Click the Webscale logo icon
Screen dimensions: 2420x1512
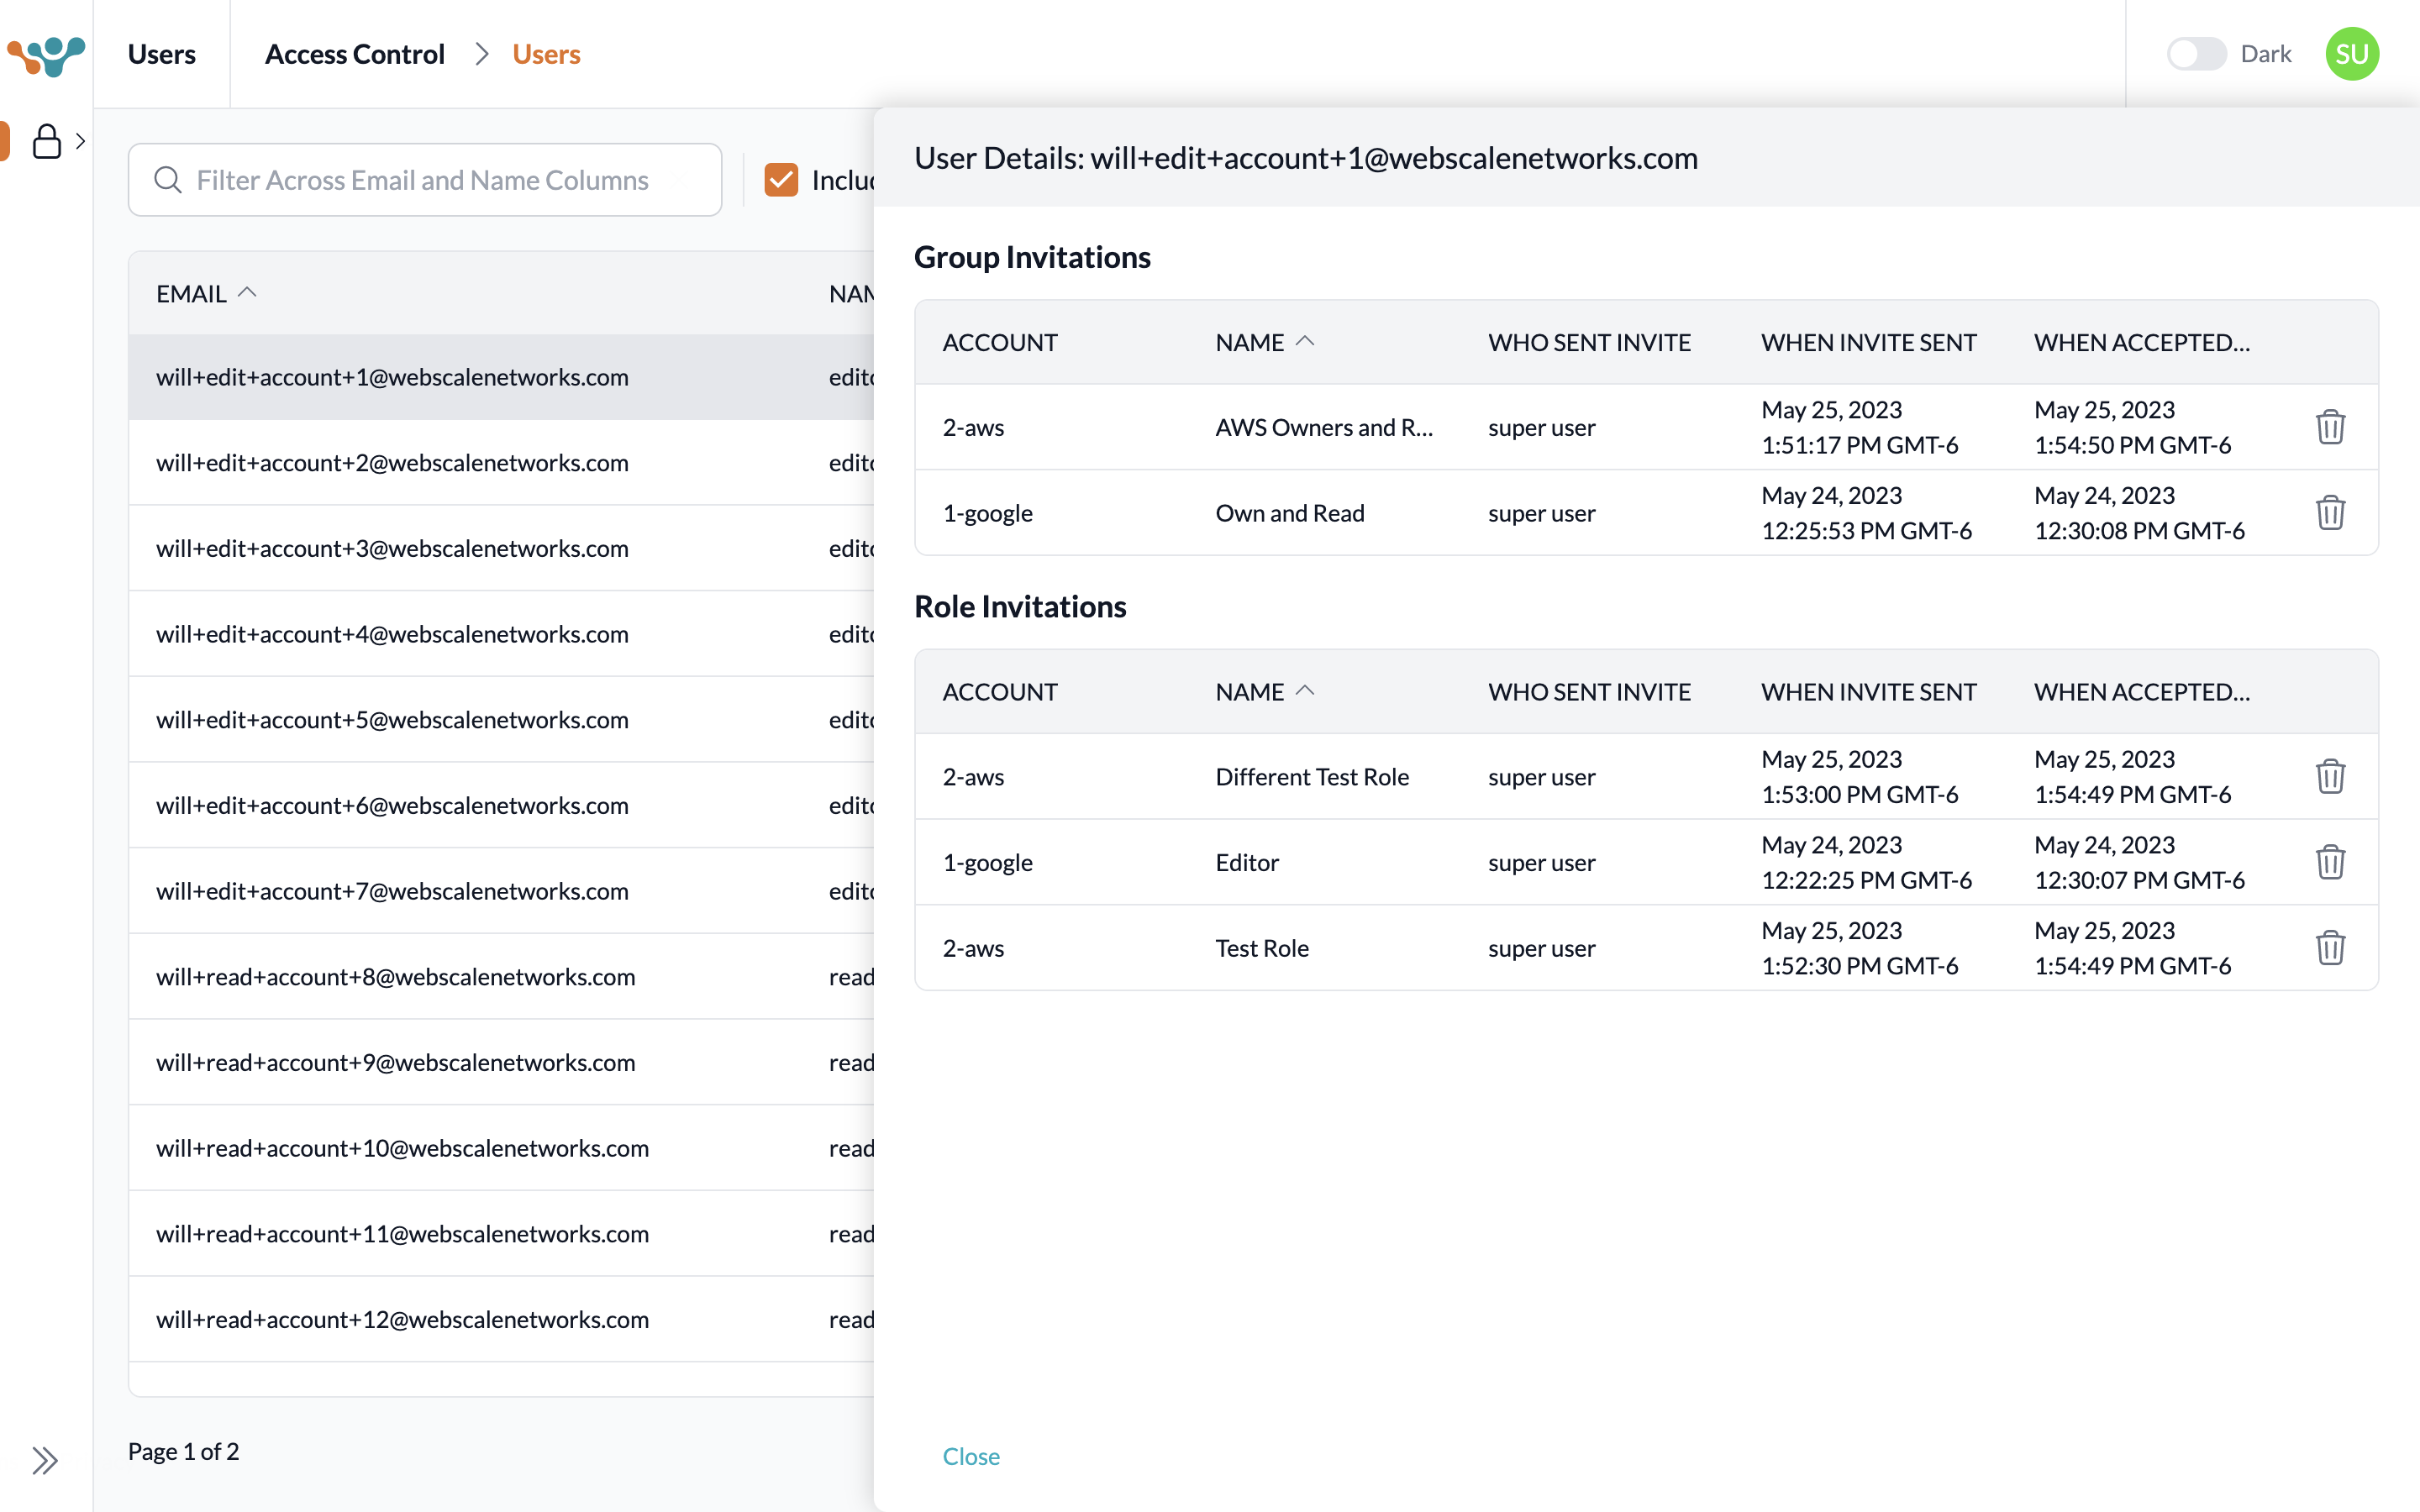46,54
